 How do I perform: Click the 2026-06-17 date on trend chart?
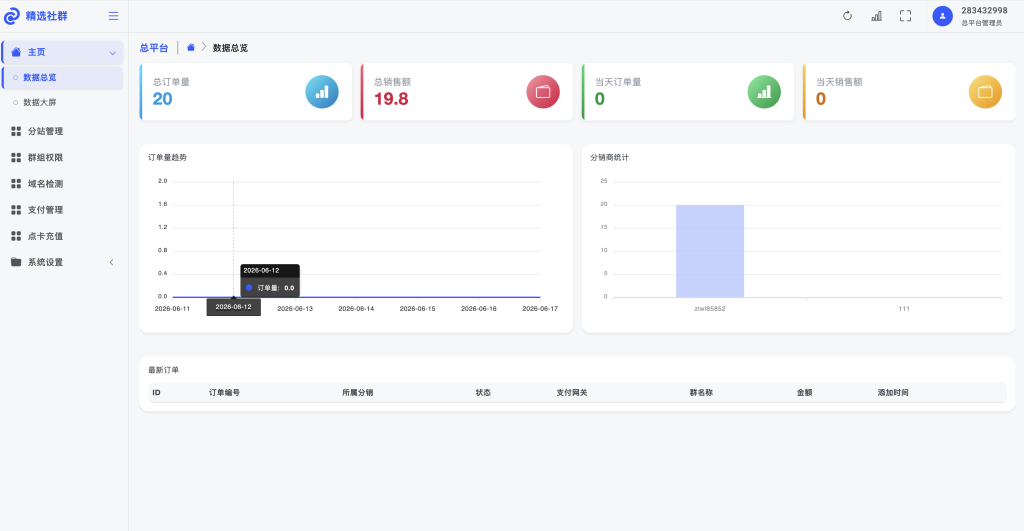[540, 308]
